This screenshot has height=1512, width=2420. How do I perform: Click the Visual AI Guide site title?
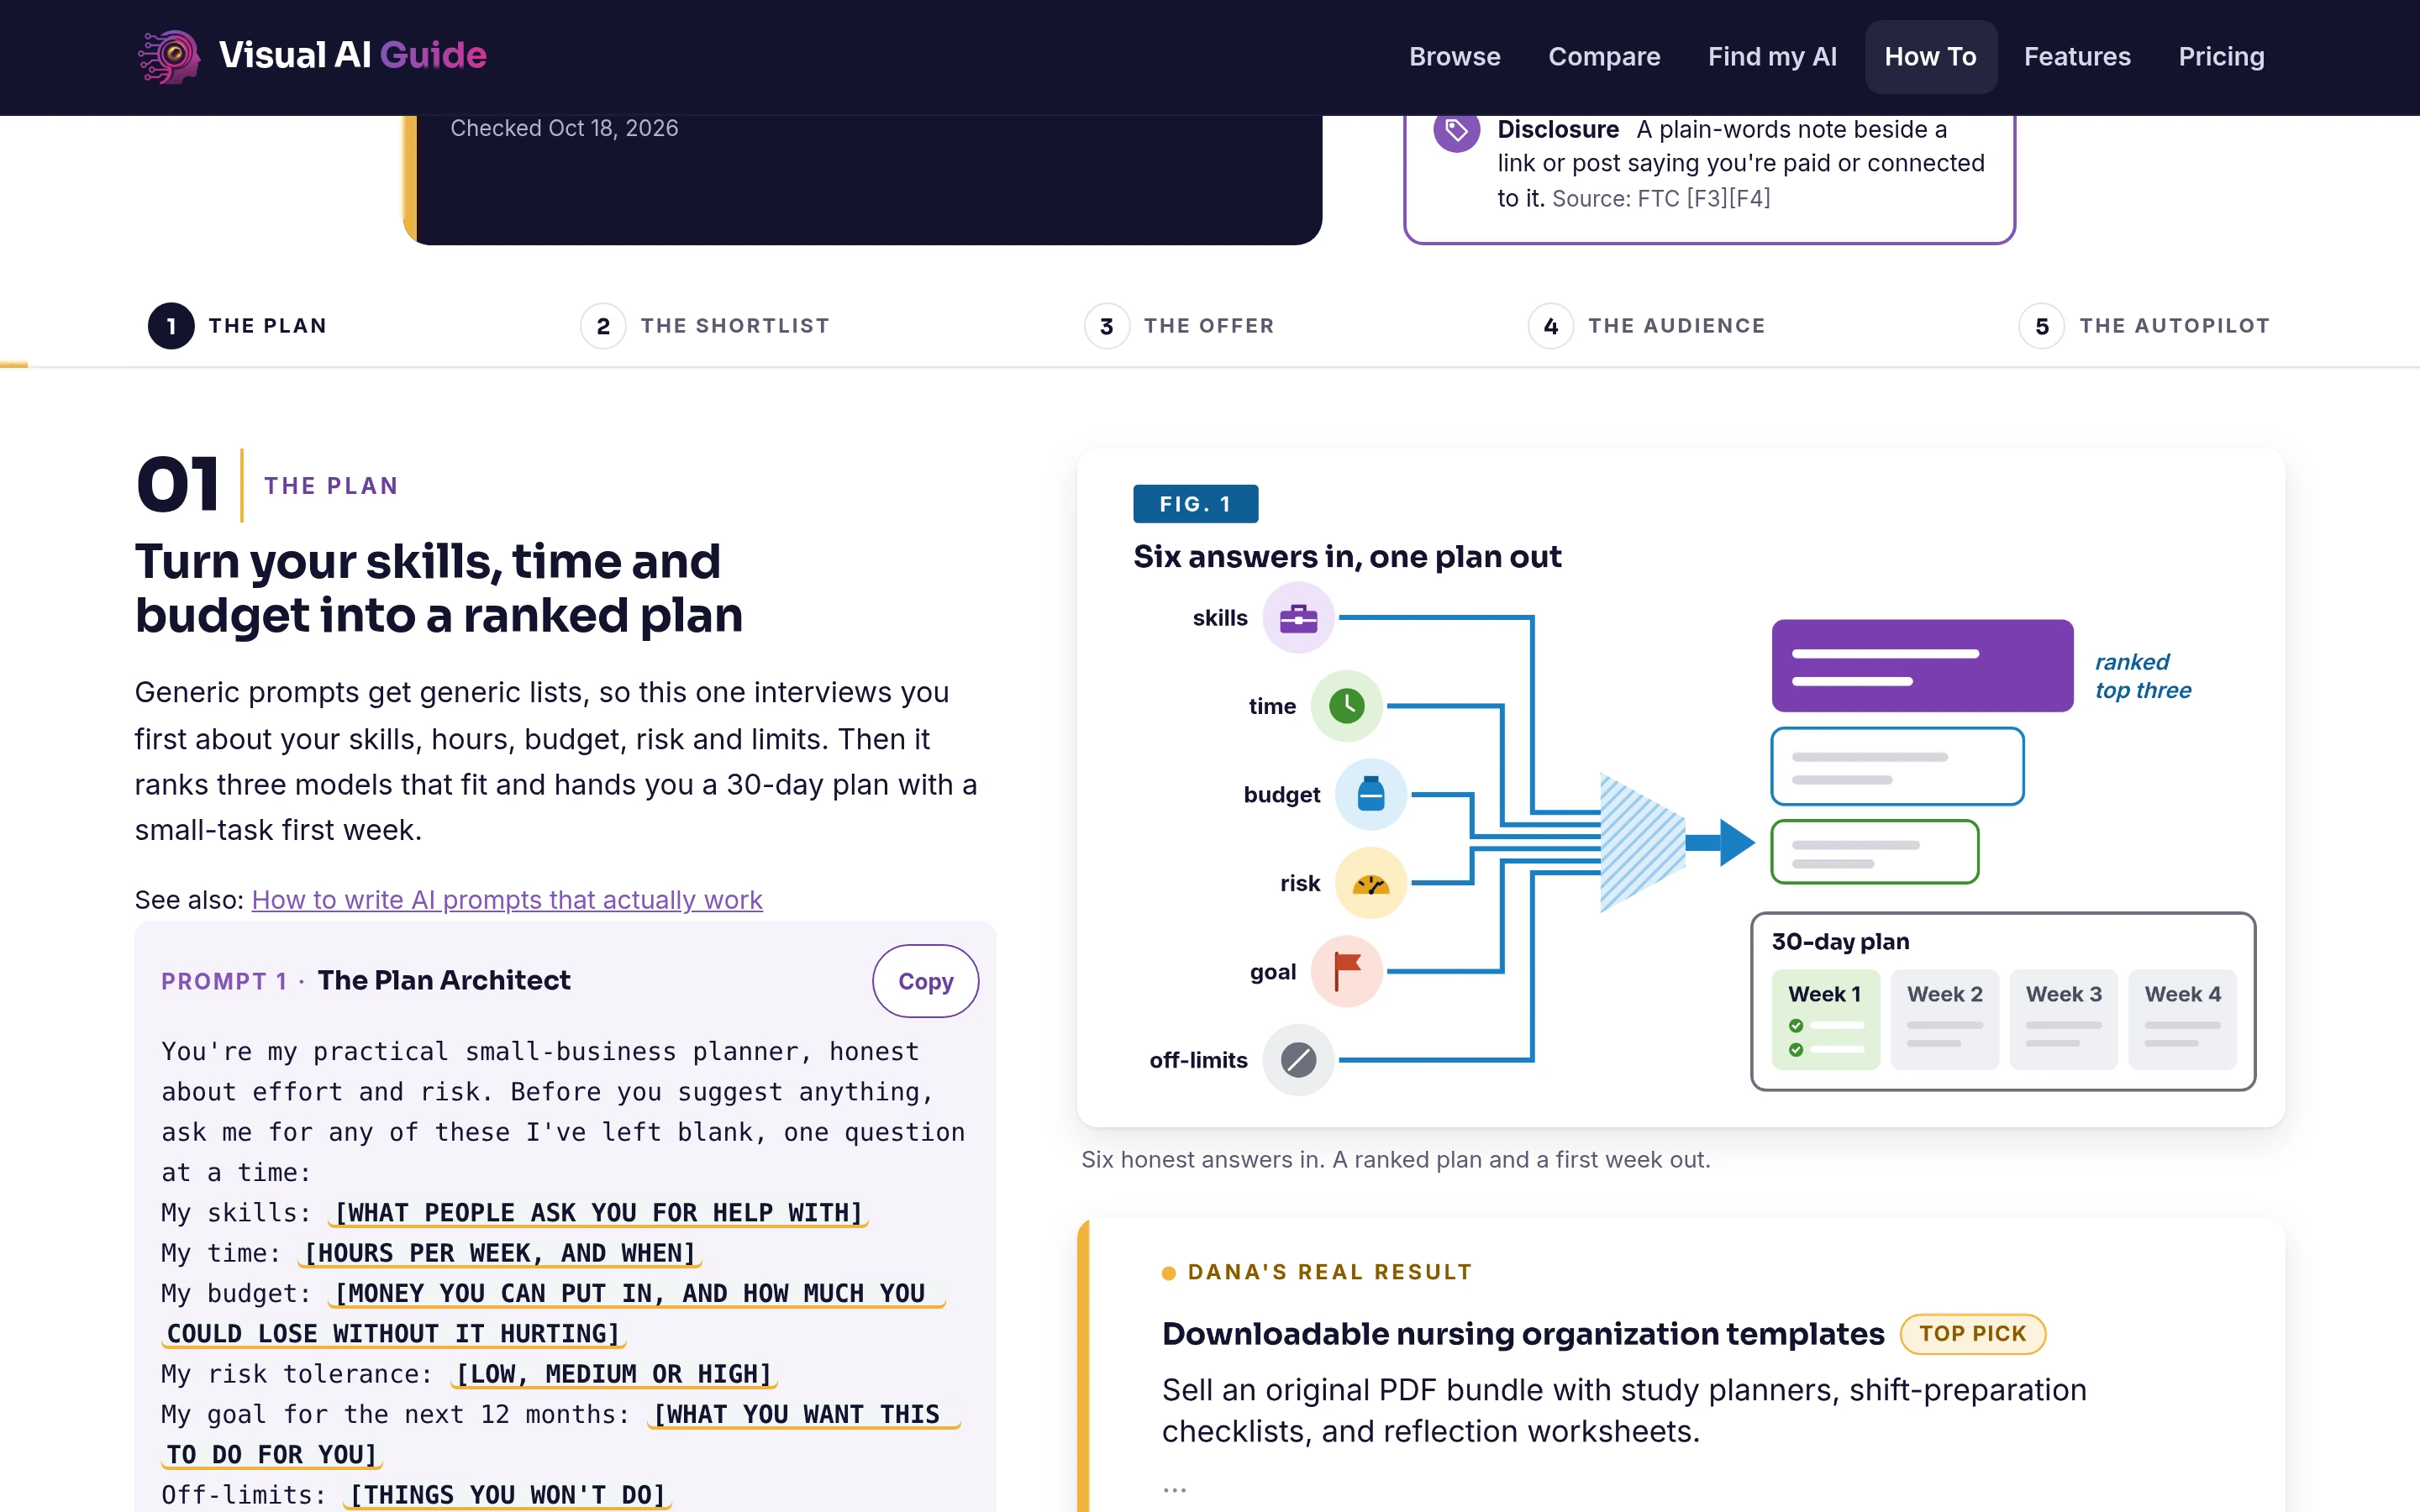pos(352,55)
